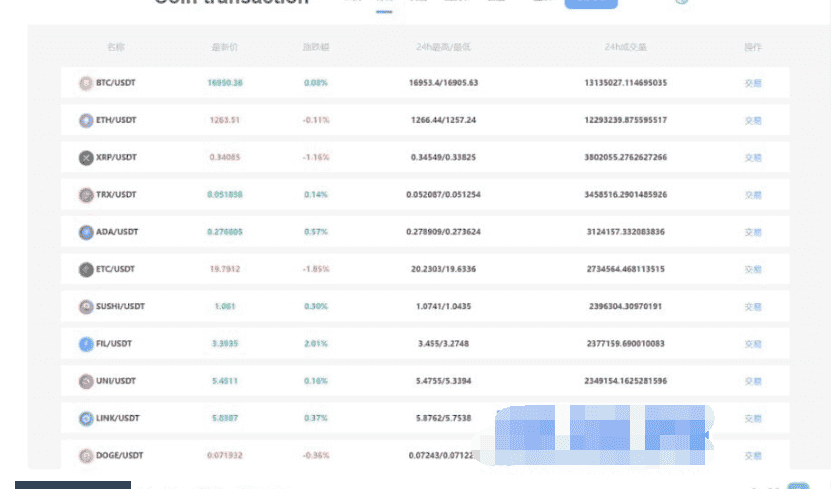Select the XRP/USDT pair name
The image size is (840, 489).
point(116,157)
